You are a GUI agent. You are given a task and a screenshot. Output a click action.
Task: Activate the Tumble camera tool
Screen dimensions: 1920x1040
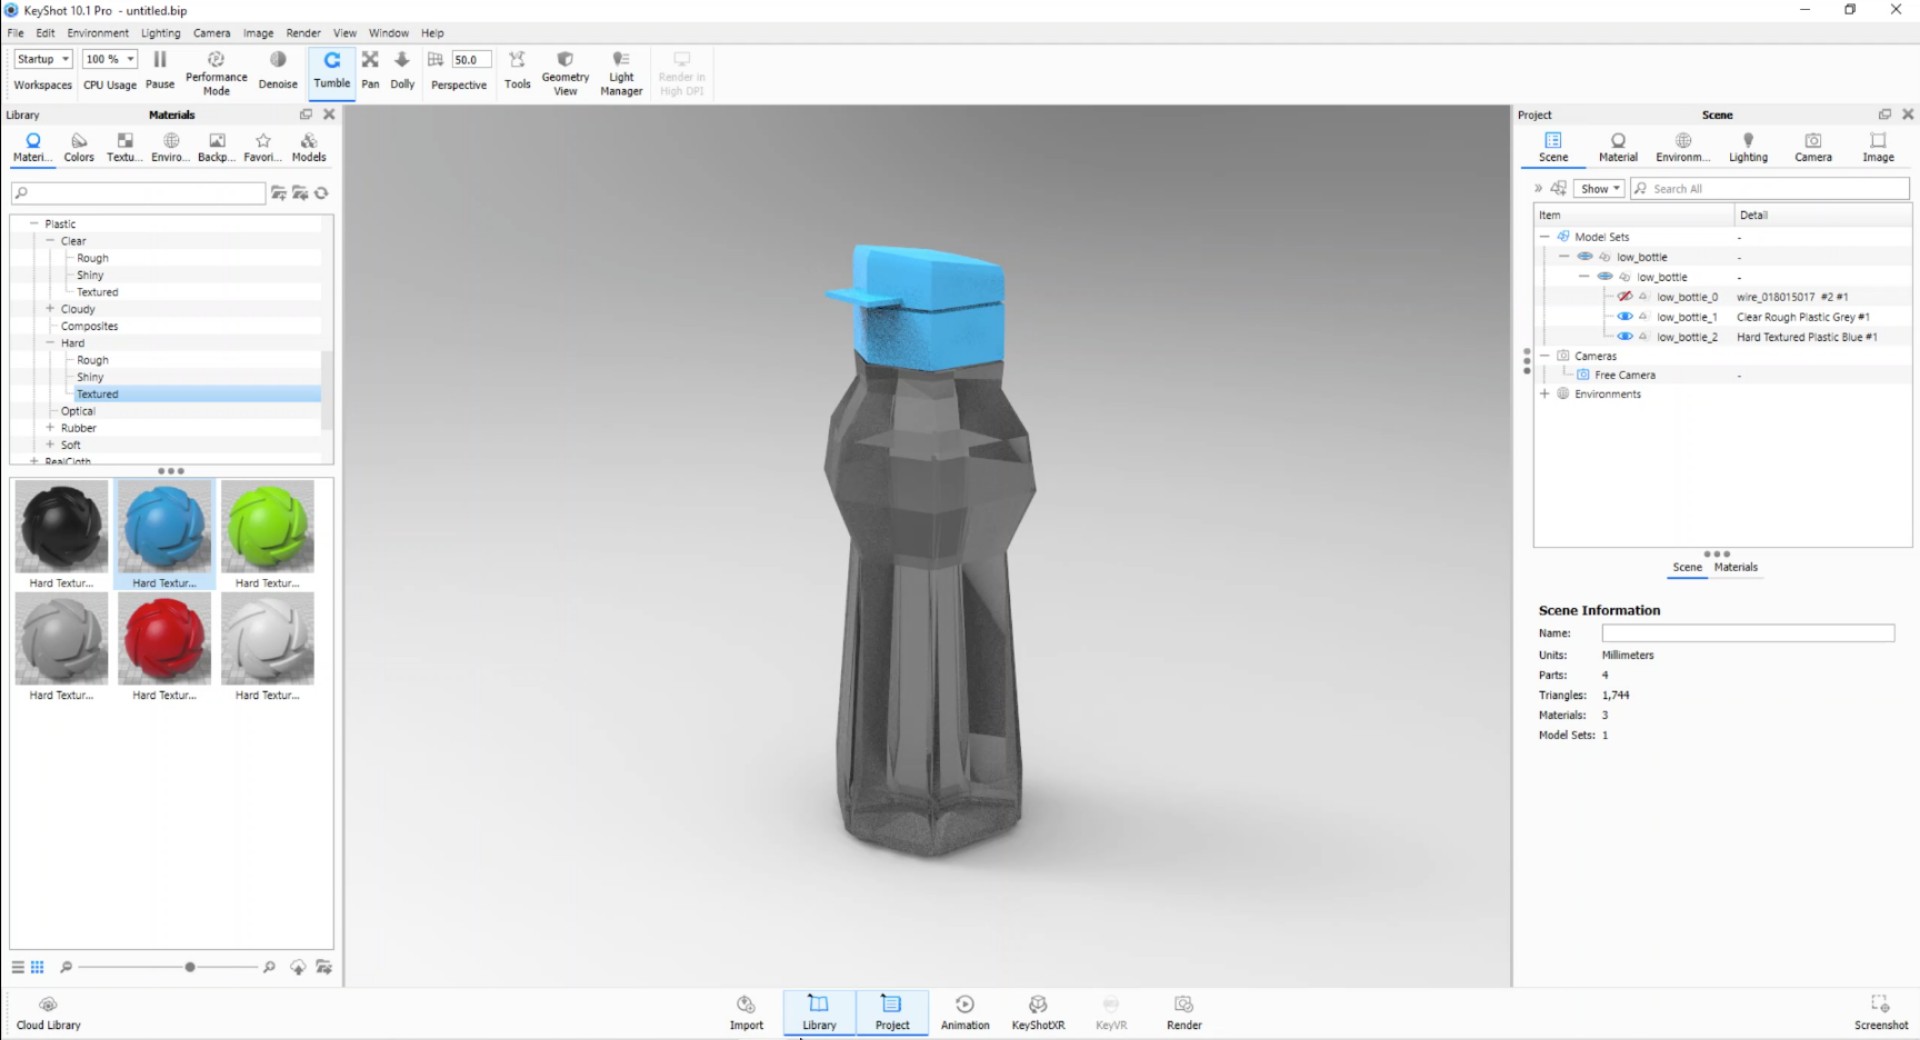click(332, 70)
